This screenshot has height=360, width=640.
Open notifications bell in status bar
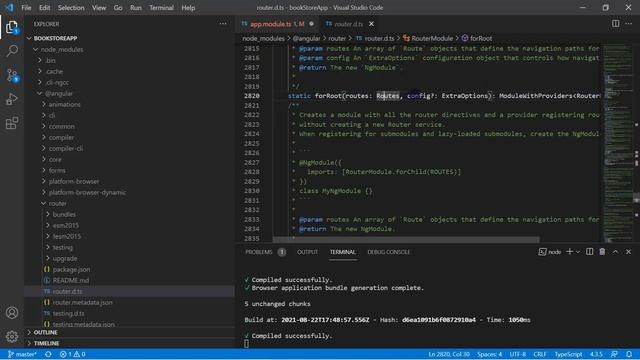pyautogui.click(x=629, y=354)
